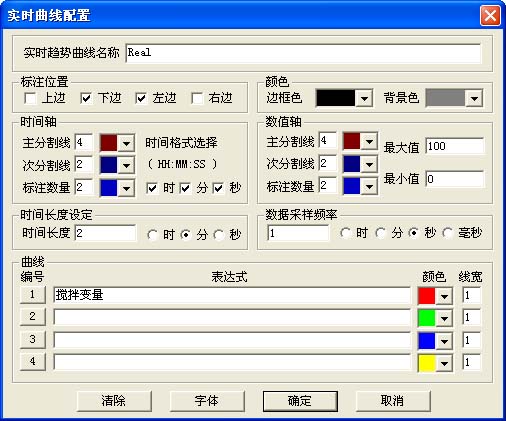Select 时 radio for time length unit

pos(152,235)
